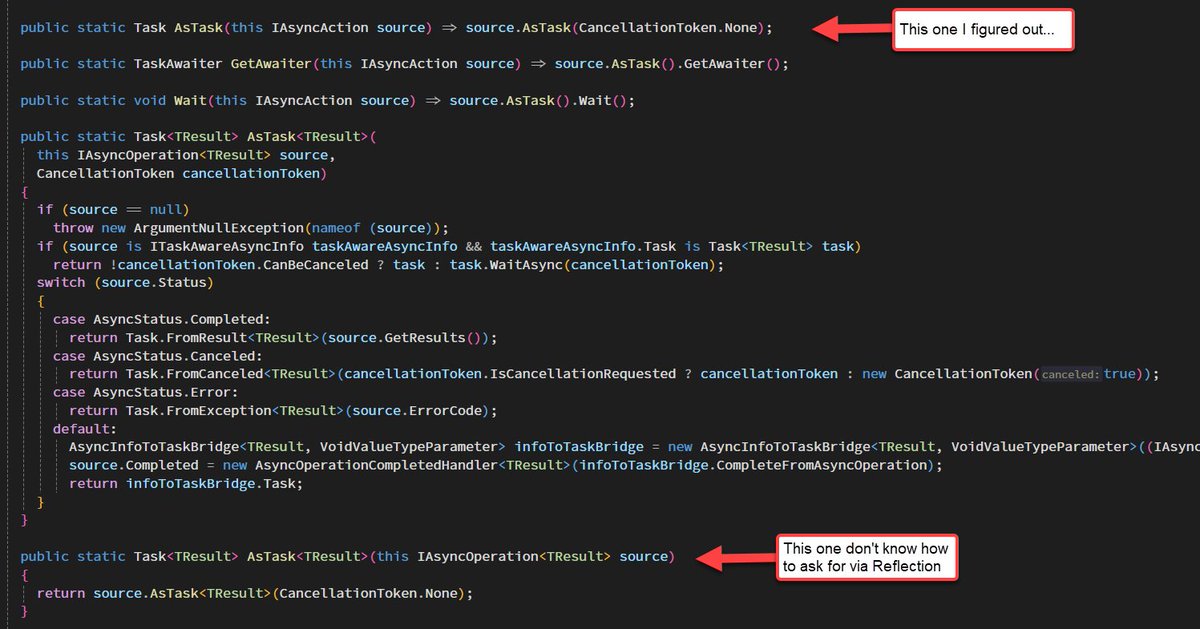Click 'cancellationToken.IsCancellationRequested' expression

510,374
